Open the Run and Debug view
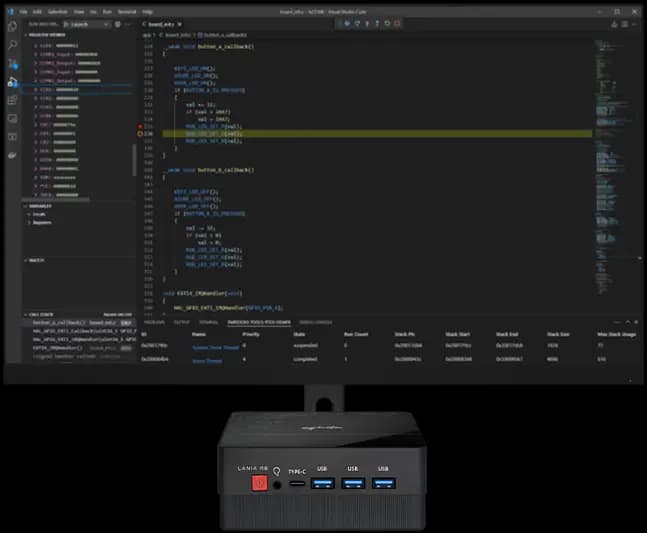 point(12,81)
